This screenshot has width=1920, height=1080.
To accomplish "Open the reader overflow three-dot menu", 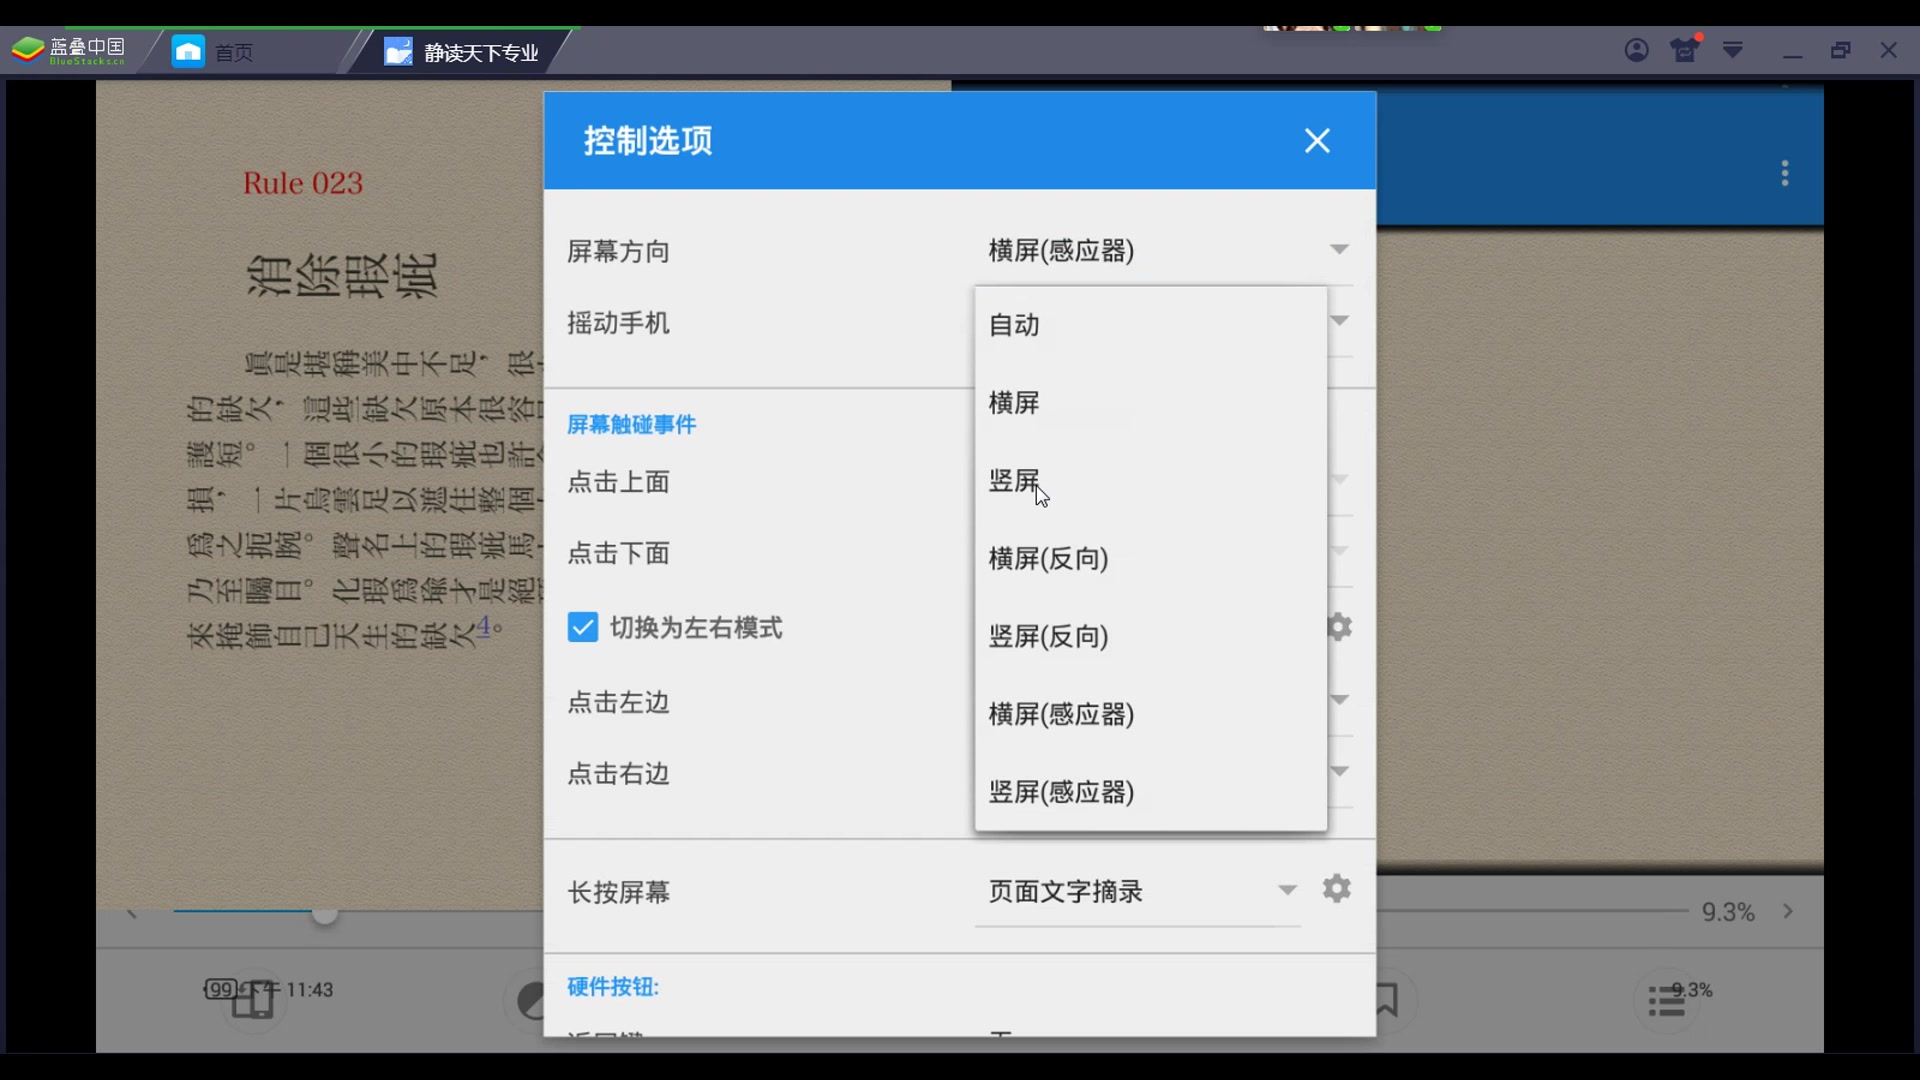I will tap(1785, 173).
